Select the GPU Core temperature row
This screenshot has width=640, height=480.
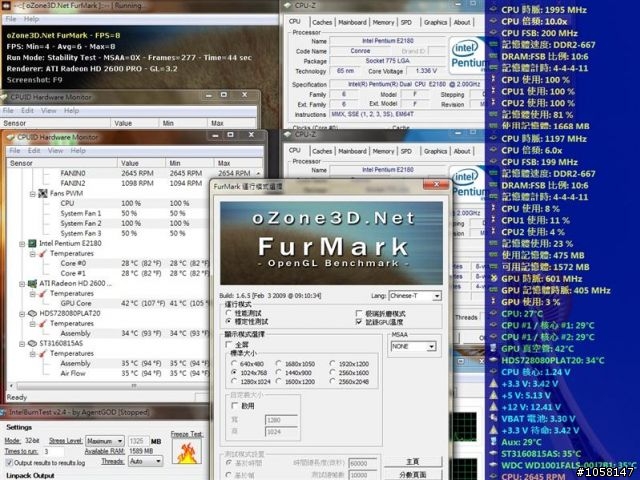[108, 303]
